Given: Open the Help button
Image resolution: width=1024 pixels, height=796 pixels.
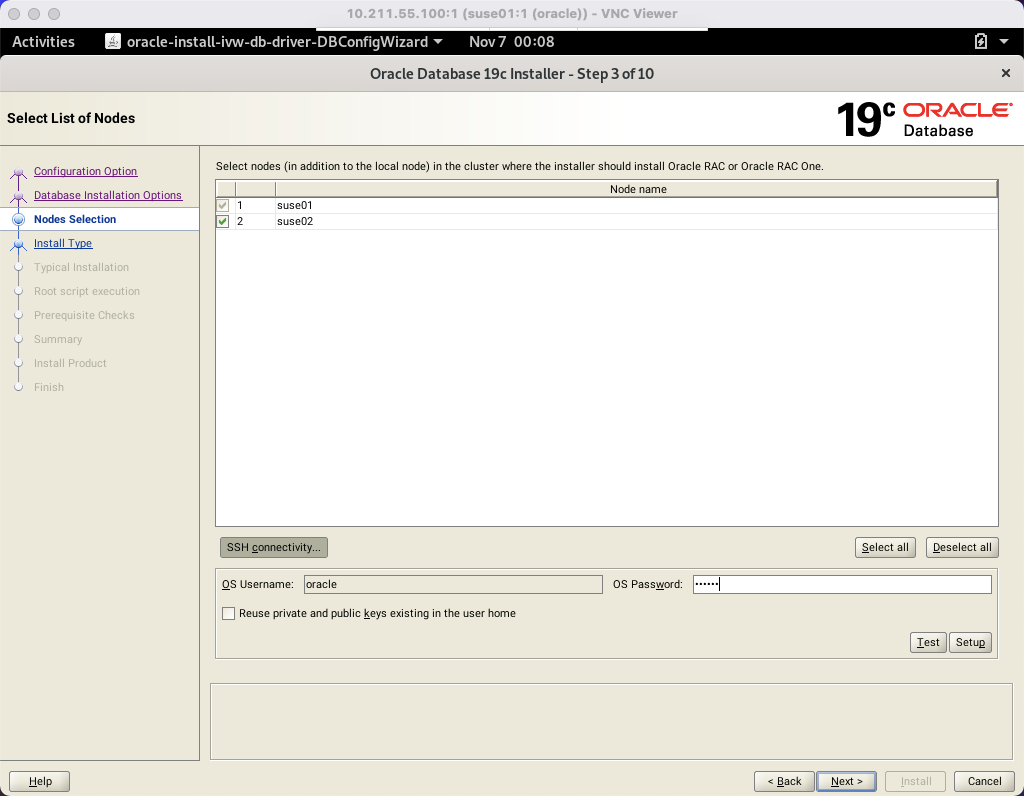Looking at the screenshot, I should (x=40, y=781).
